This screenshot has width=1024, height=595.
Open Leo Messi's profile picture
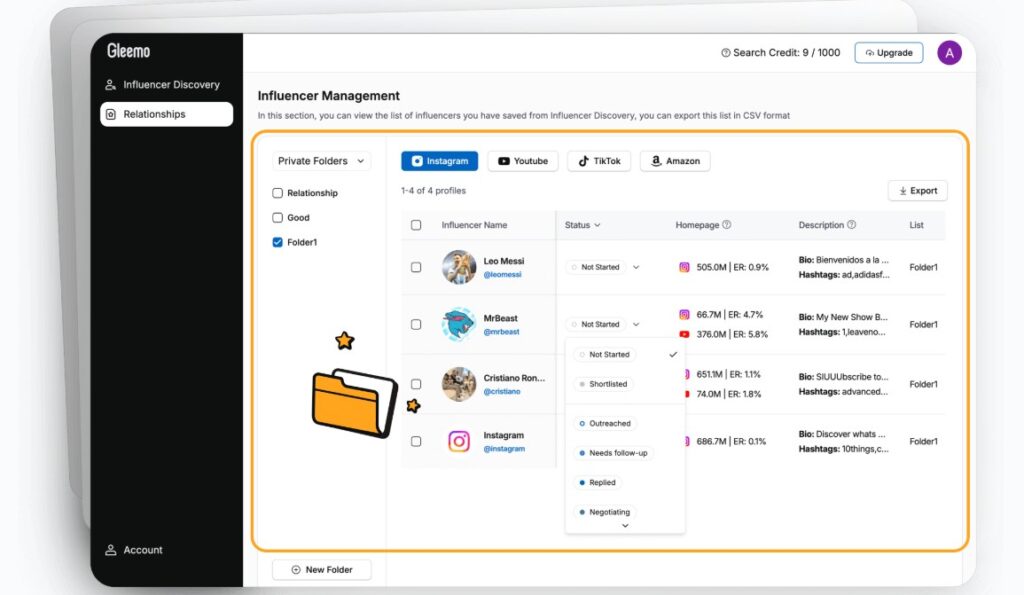click(458, 267)
